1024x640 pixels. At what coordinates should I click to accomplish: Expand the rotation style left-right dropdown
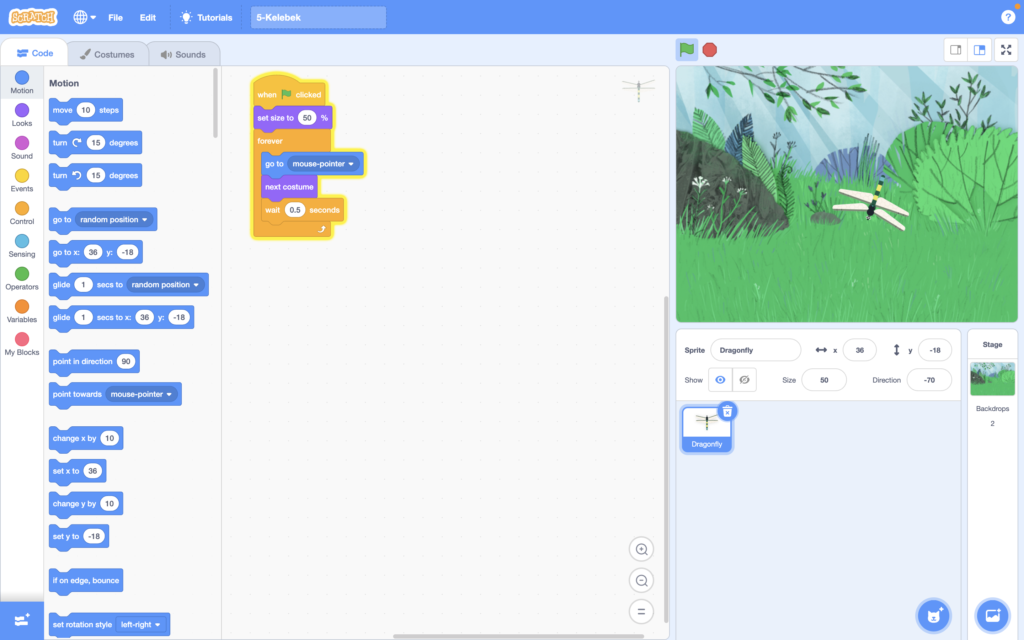142,625
